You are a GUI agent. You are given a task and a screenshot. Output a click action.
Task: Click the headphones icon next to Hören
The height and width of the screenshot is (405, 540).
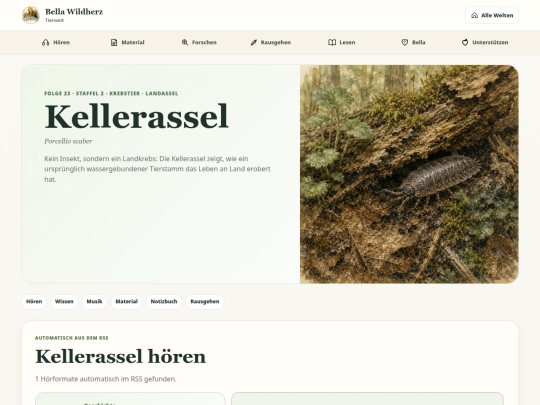tap(45, 42)
